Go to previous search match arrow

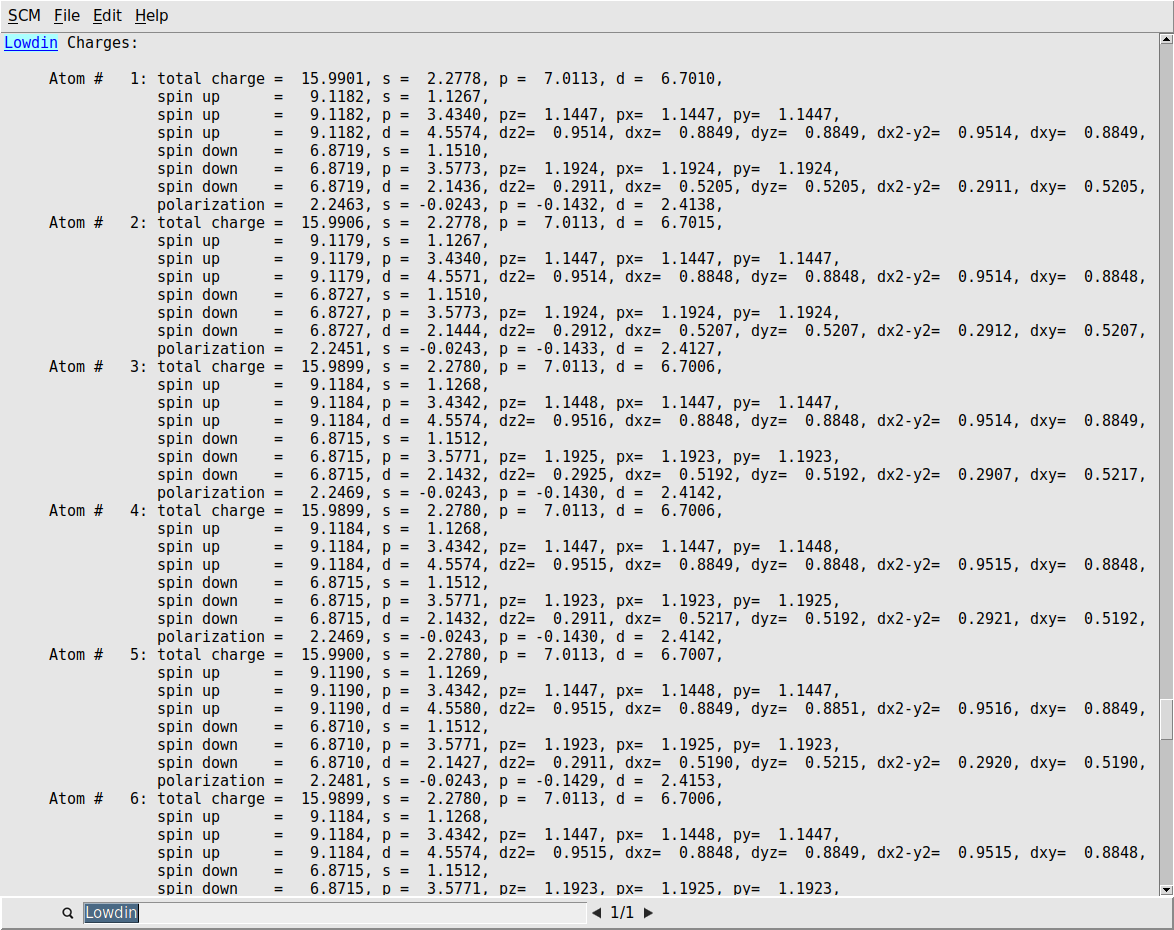[x=596, y=913]
